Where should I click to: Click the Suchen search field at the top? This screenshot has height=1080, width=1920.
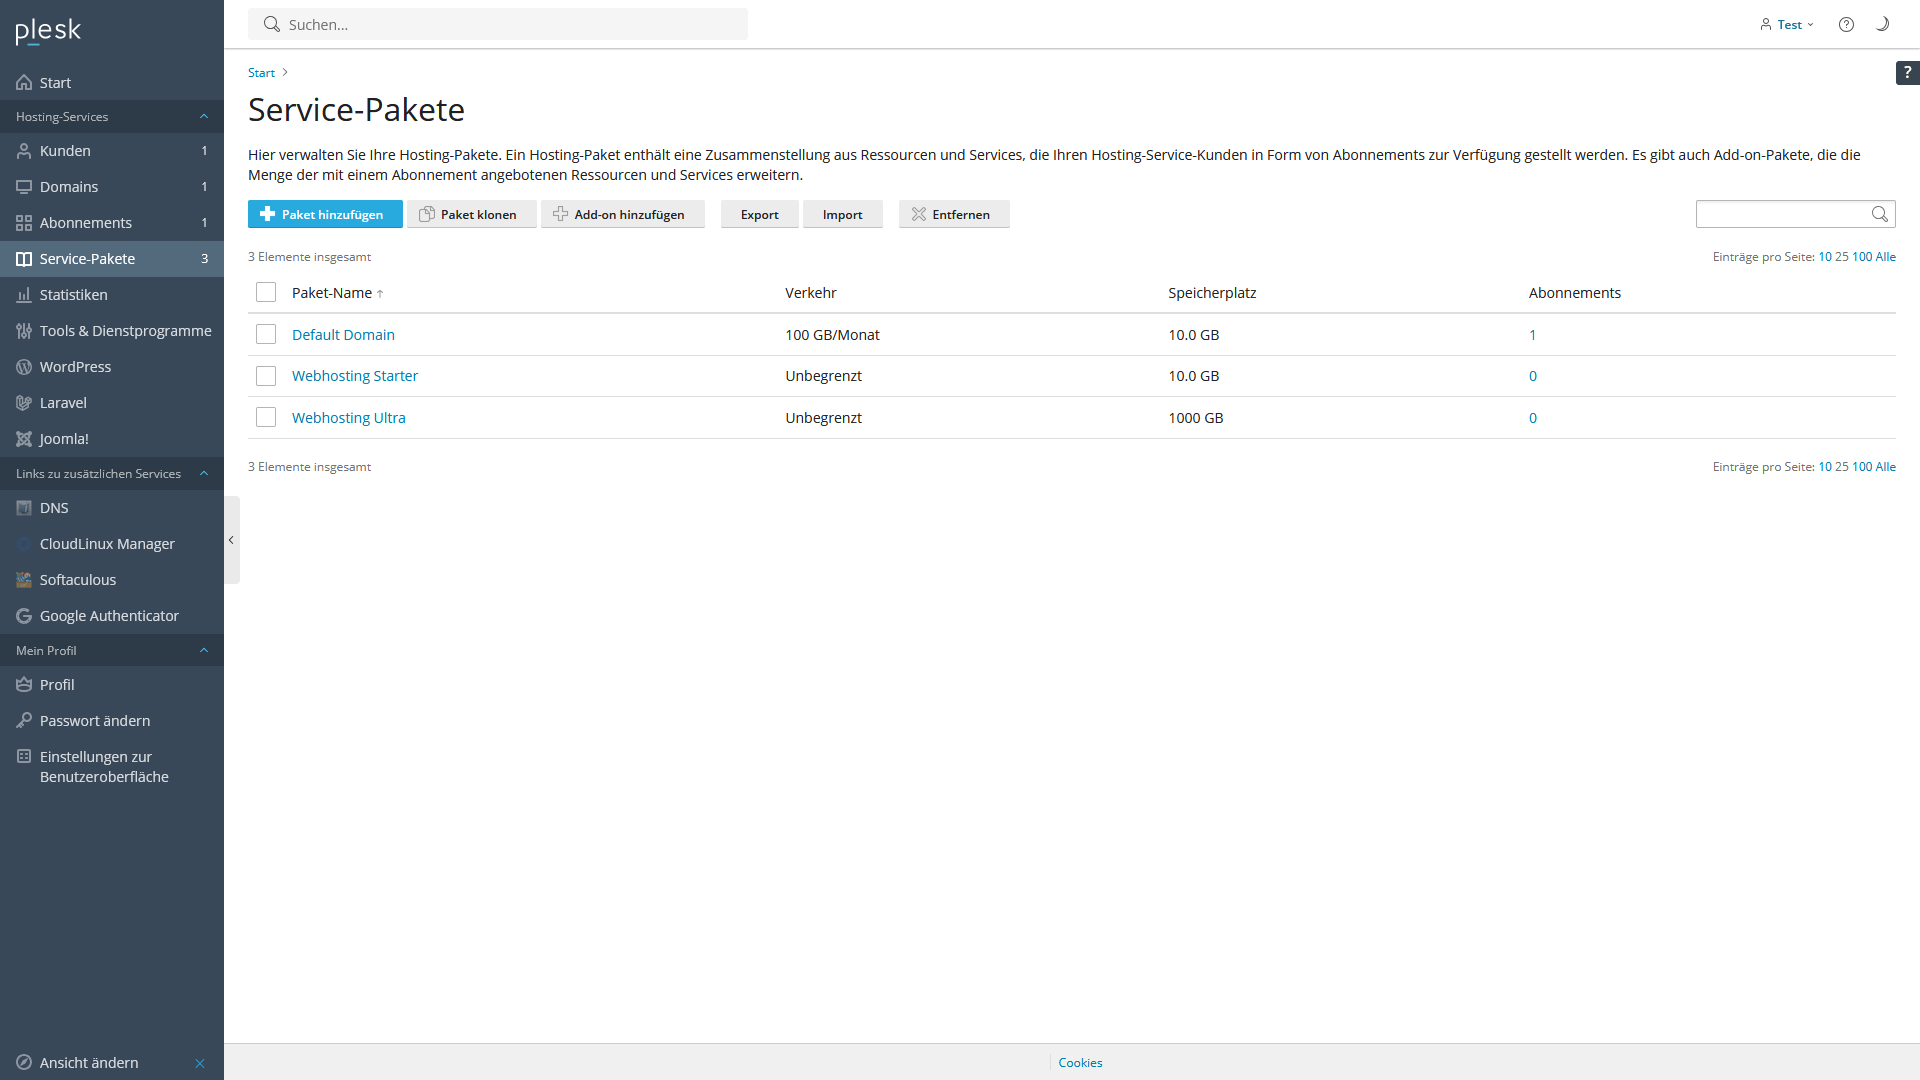498,24
